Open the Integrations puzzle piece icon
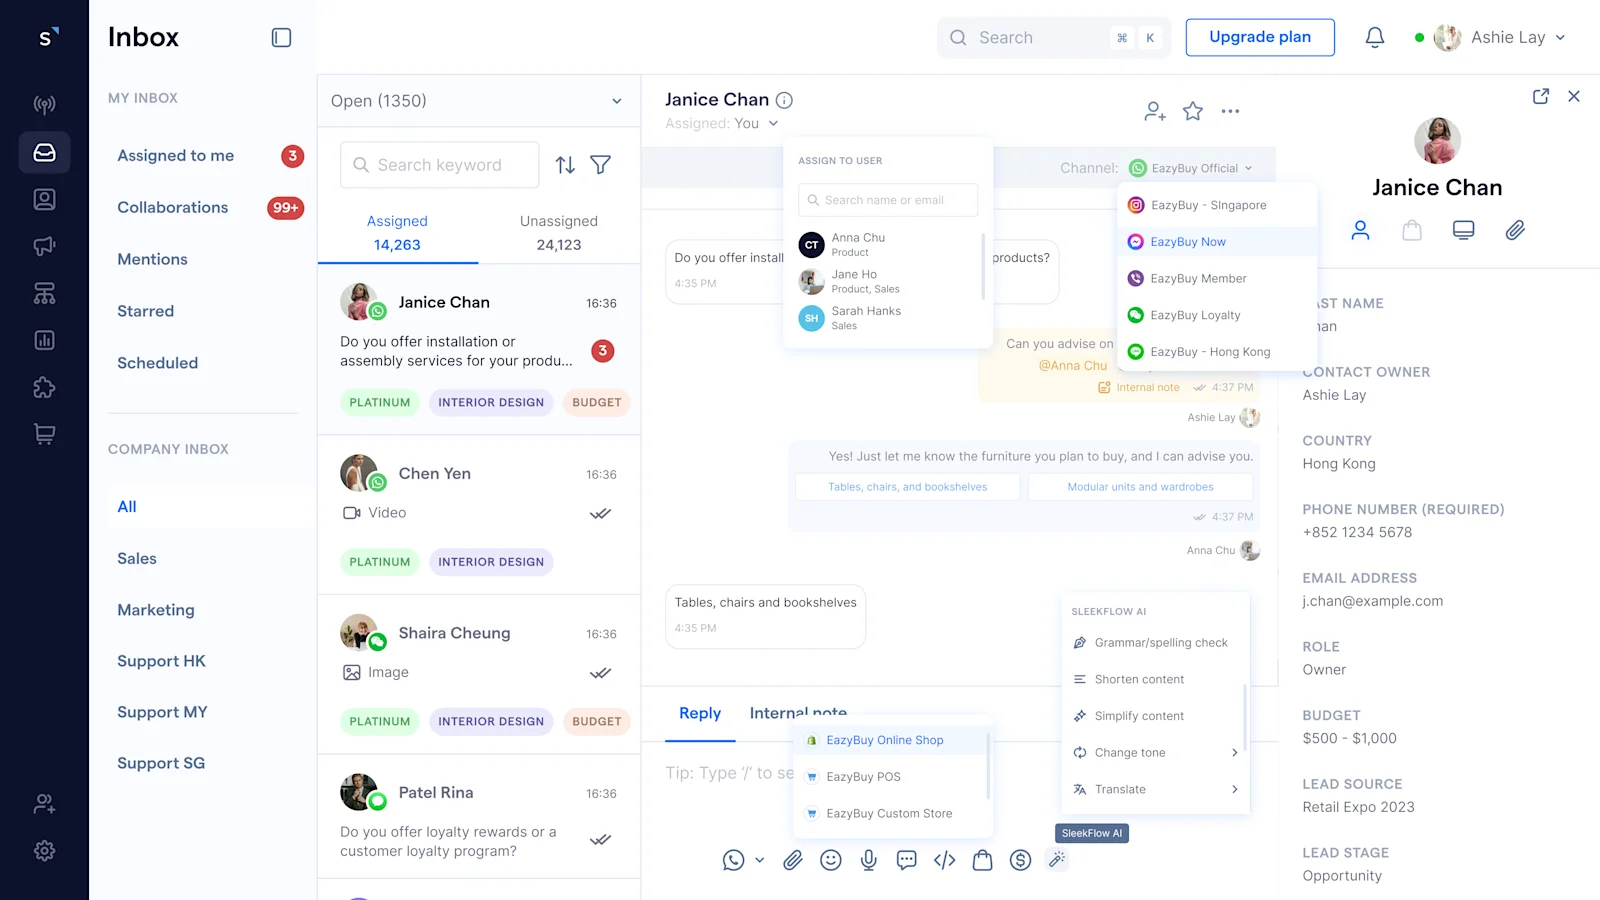 coord(44,388)
